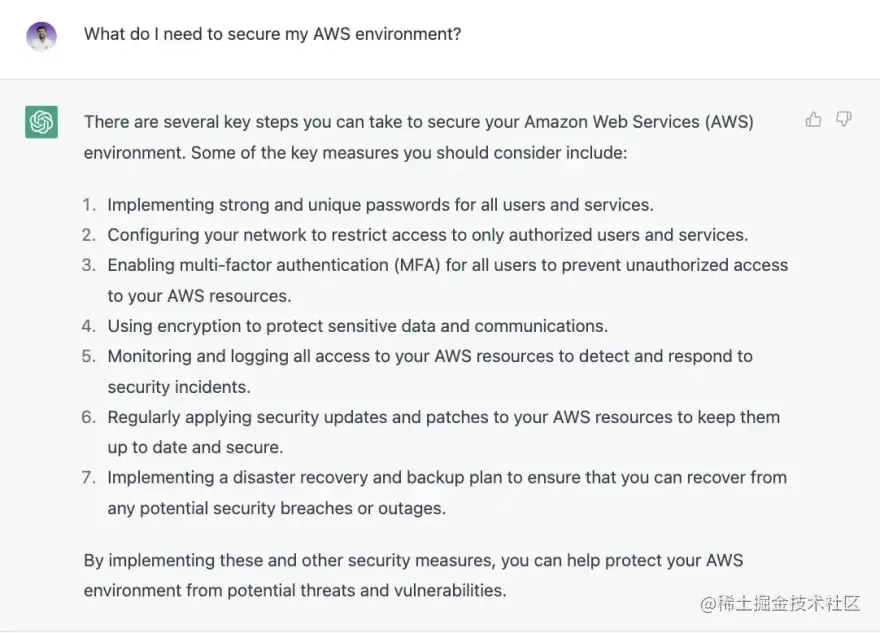Viewport: 880px width, 633px height.
Task: Click the ChatGPT logo avatar
Action: click(x=41, y=122)
